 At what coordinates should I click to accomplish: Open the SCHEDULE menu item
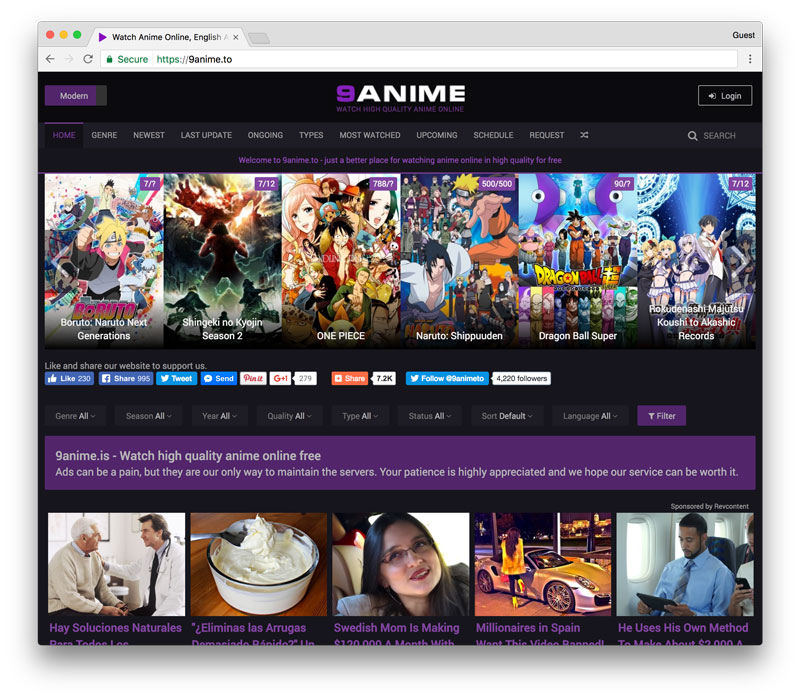(493, 135)
